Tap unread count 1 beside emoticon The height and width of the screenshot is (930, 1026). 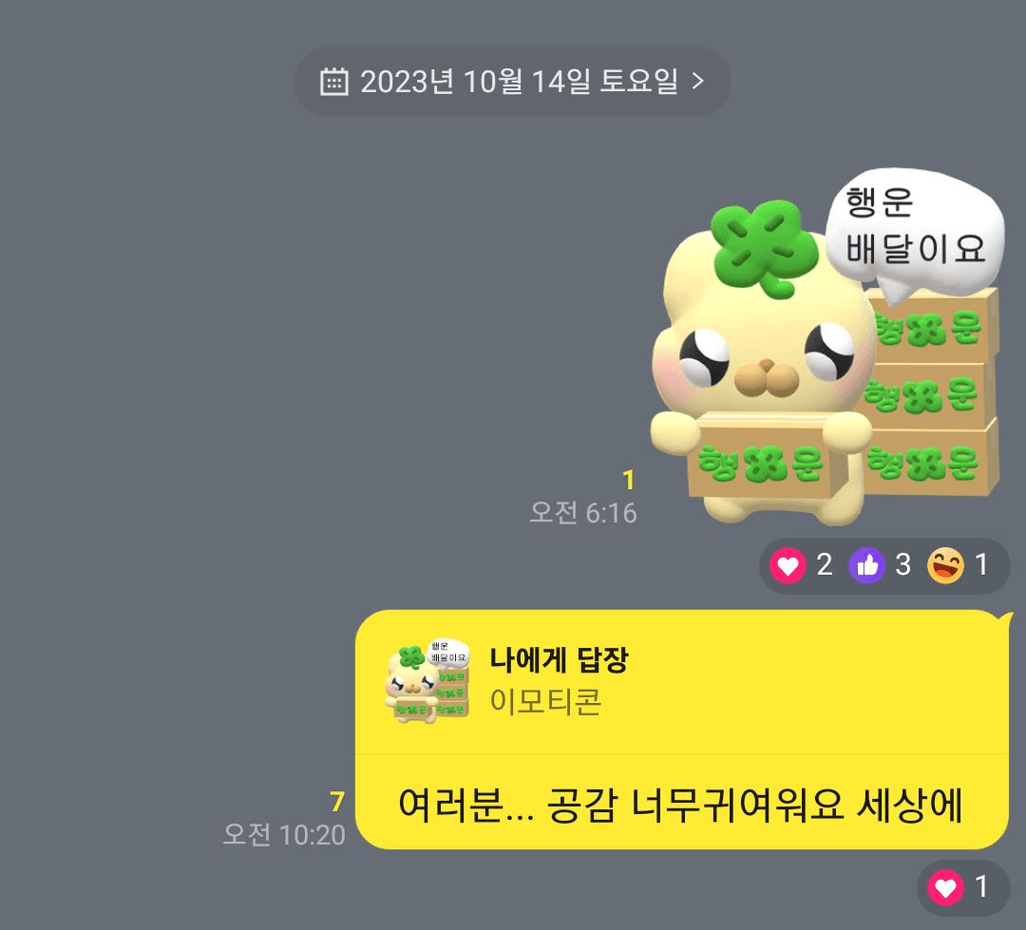pyautogui.click(x=629, y=480)
